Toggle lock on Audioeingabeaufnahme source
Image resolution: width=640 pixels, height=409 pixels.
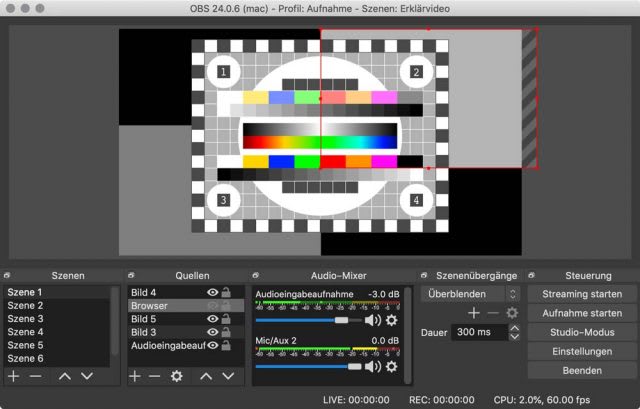[226, 345]
